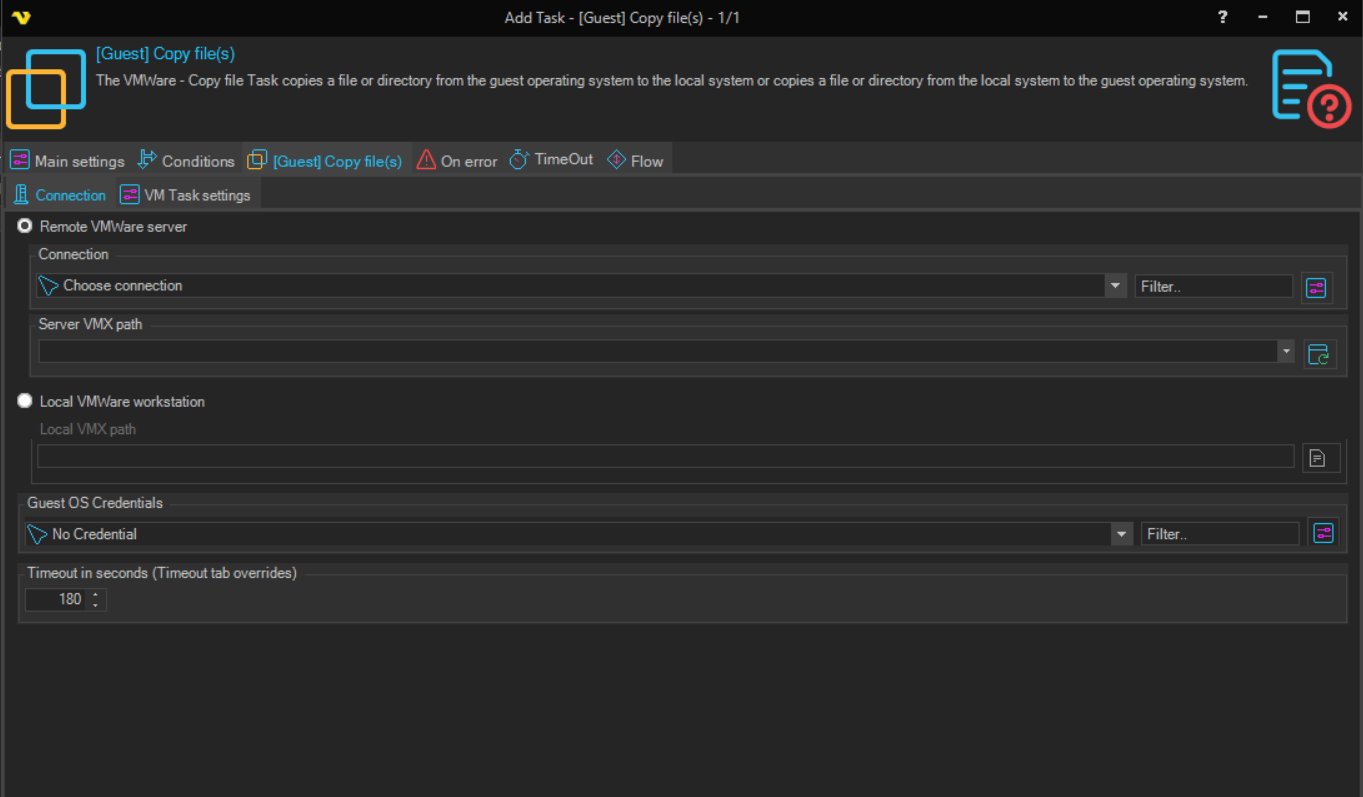Viewport: 1363px width, 797px height.
Task: Select Local VMWare workstation radio option
Action: pos(25,401)
